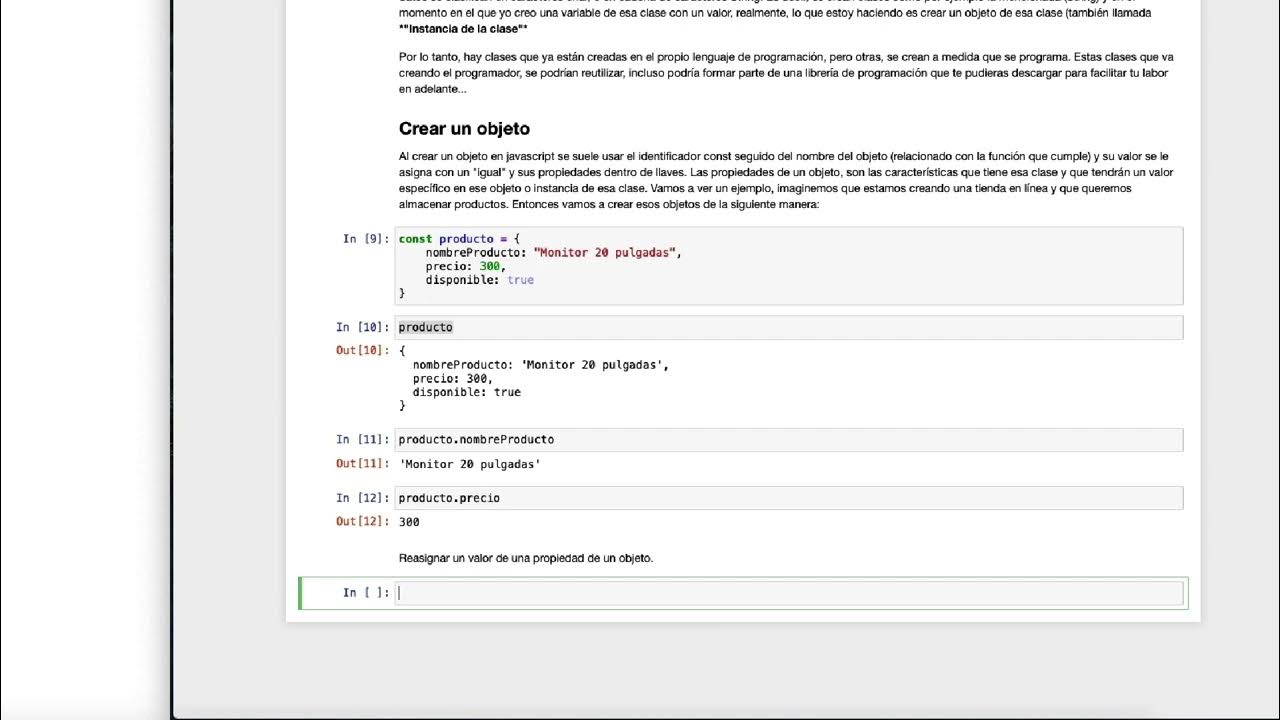
Task: Click the heading "Crear un objeto"
Action: [x=464, y=129]
